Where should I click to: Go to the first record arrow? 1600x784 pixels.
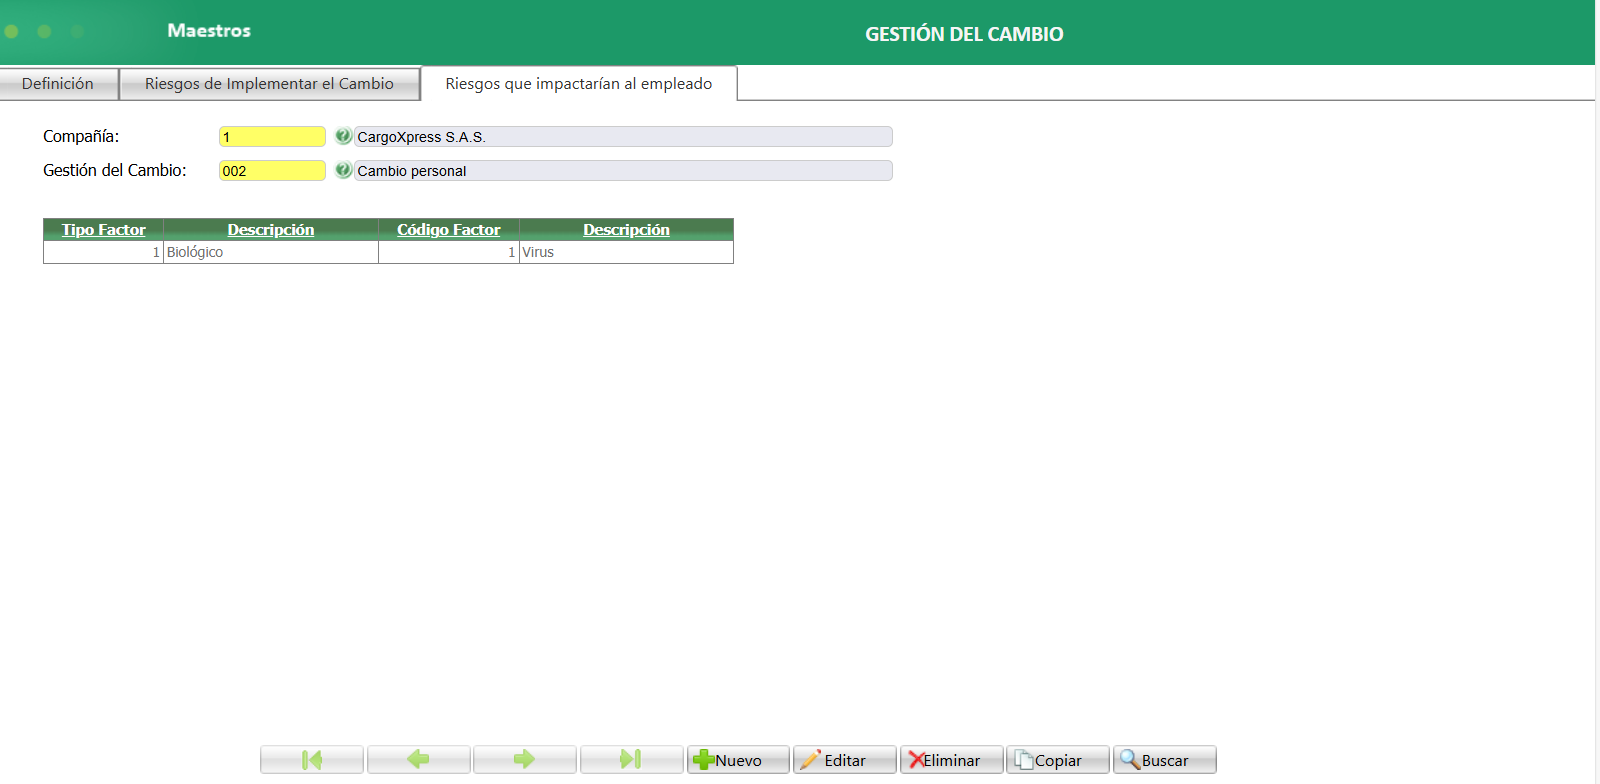[x=312, y=760]
